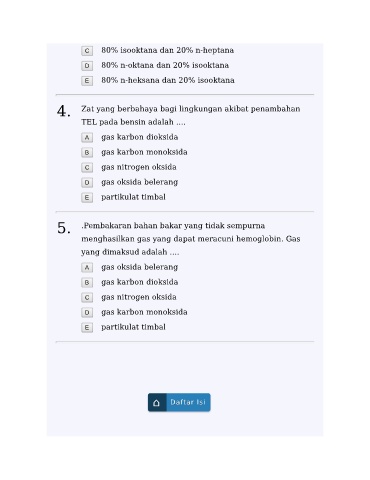The image size is (370, 480).
Task: Click the home icon on Daftar Isi button
Action: pos(156,403)
